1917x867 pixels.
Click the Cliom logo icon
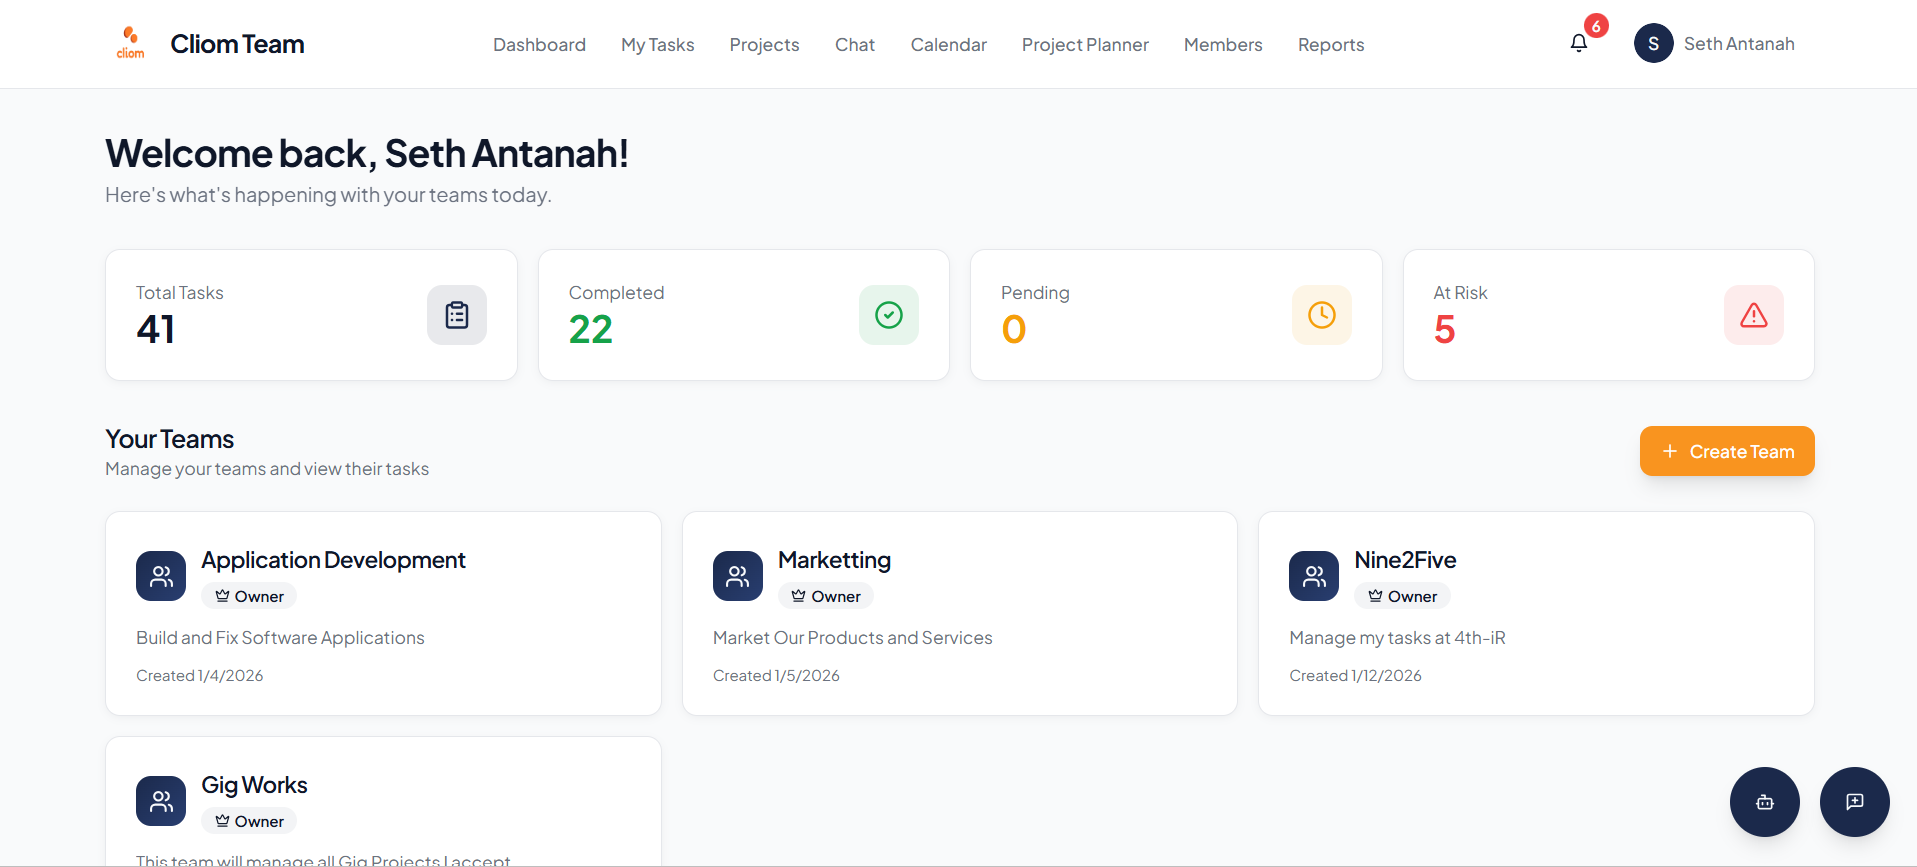(130, 43)
